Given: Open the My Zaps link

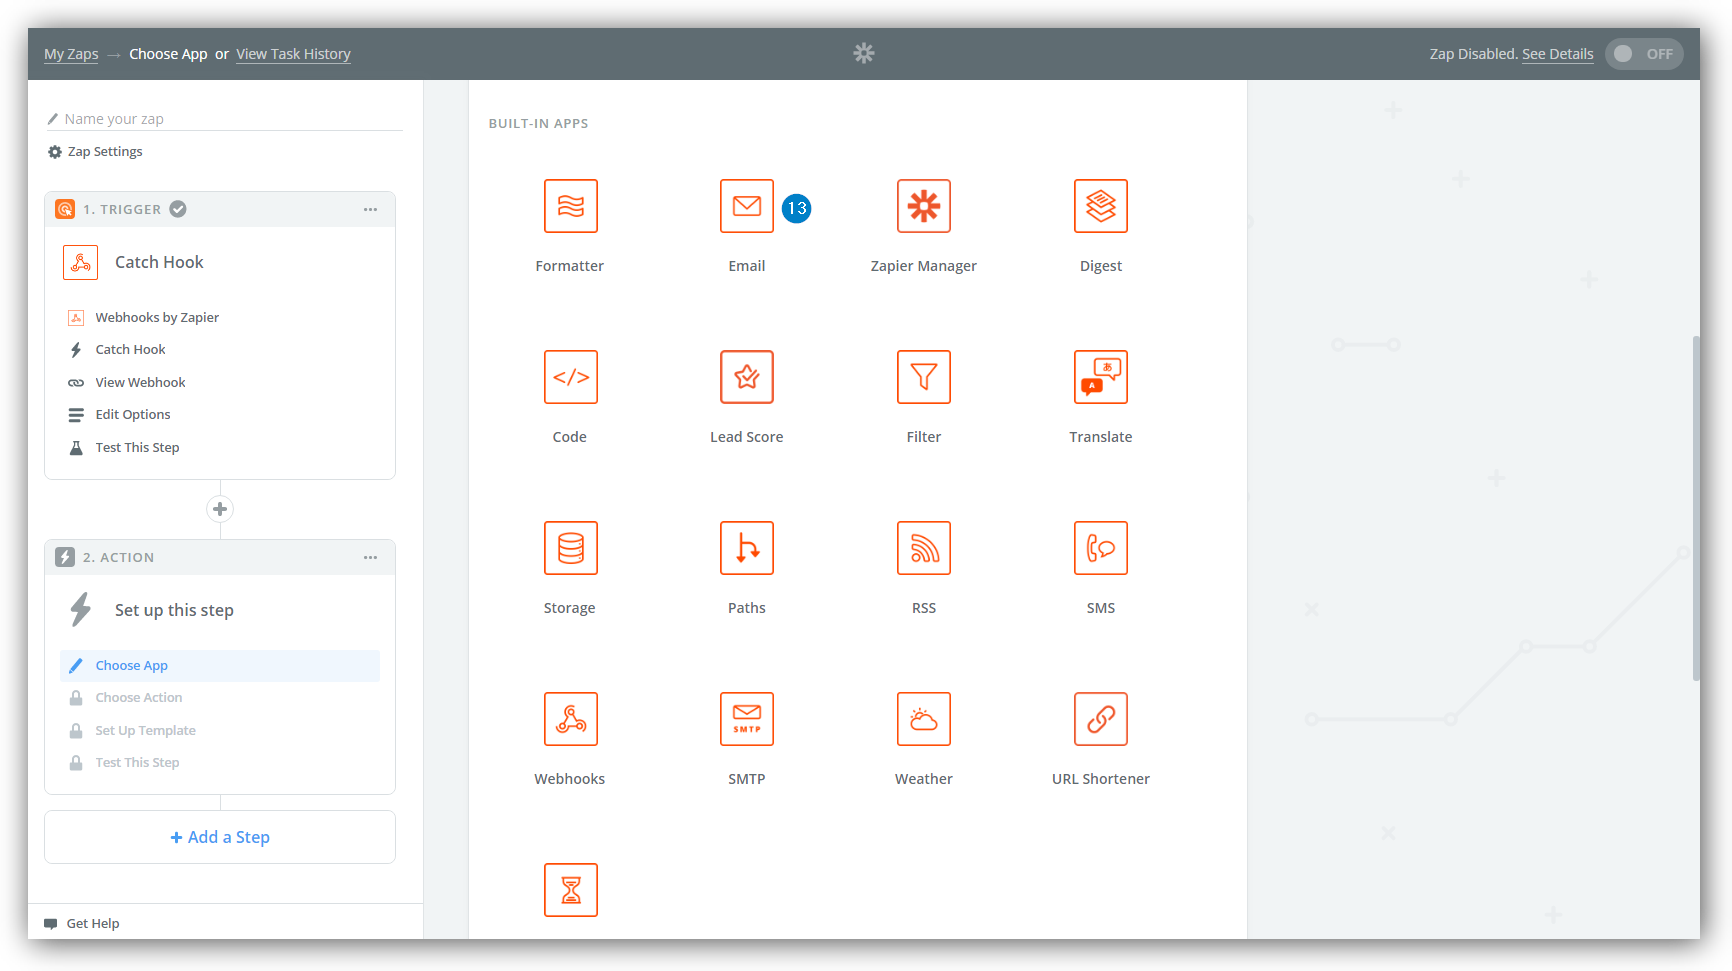Looking at the screenshot, I should click(x=71, y=54).
